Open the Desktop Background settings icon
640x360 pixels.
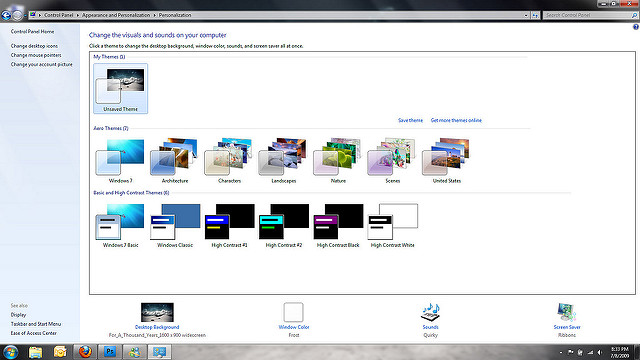[x=157, y=312]
